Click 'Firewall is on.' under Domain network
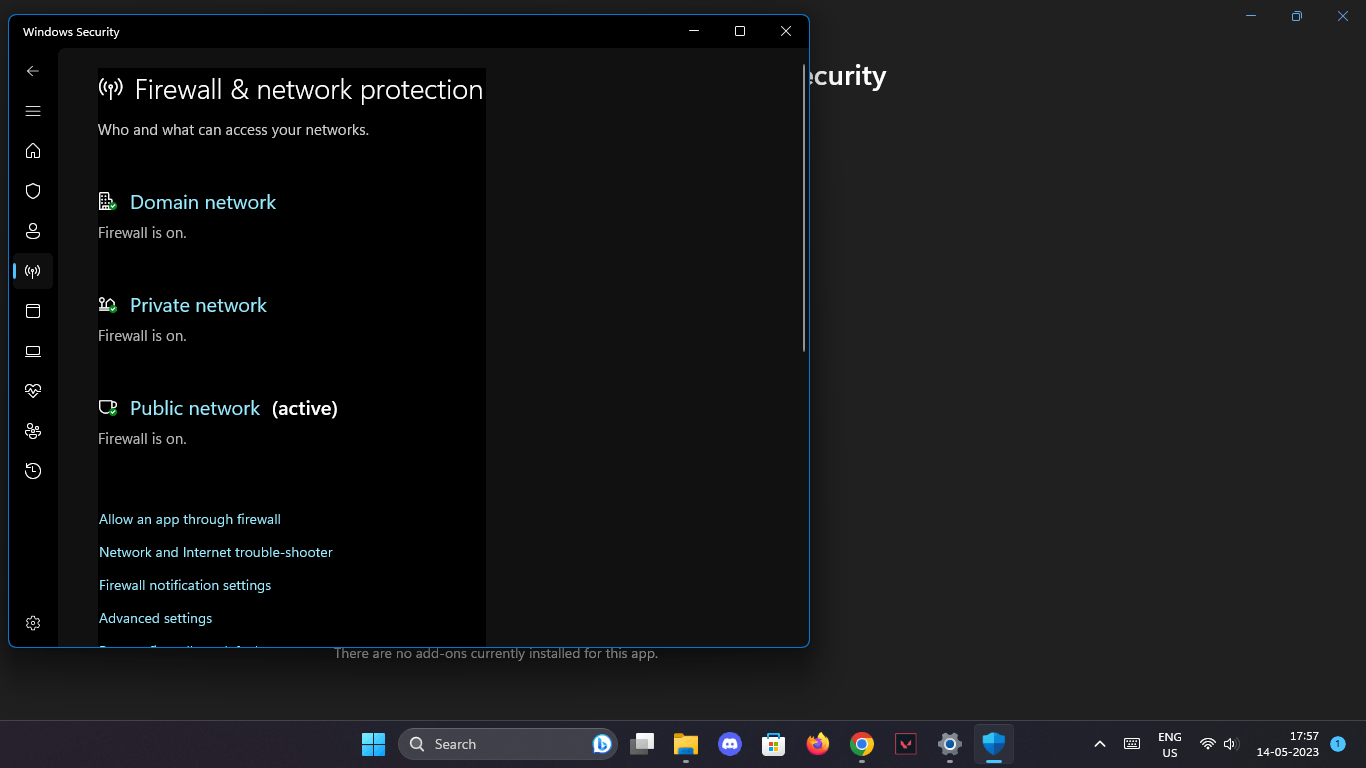 [x=142, y=233]
